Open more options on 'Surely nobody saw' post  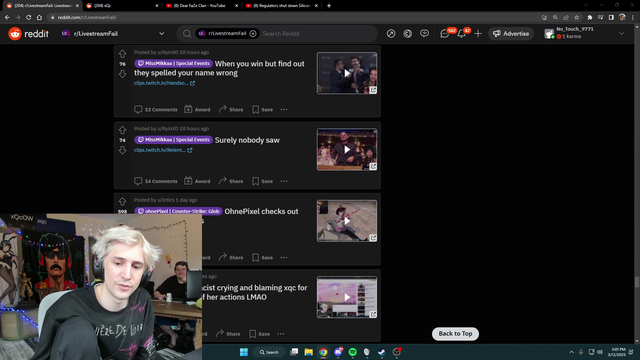pos(284,181)
